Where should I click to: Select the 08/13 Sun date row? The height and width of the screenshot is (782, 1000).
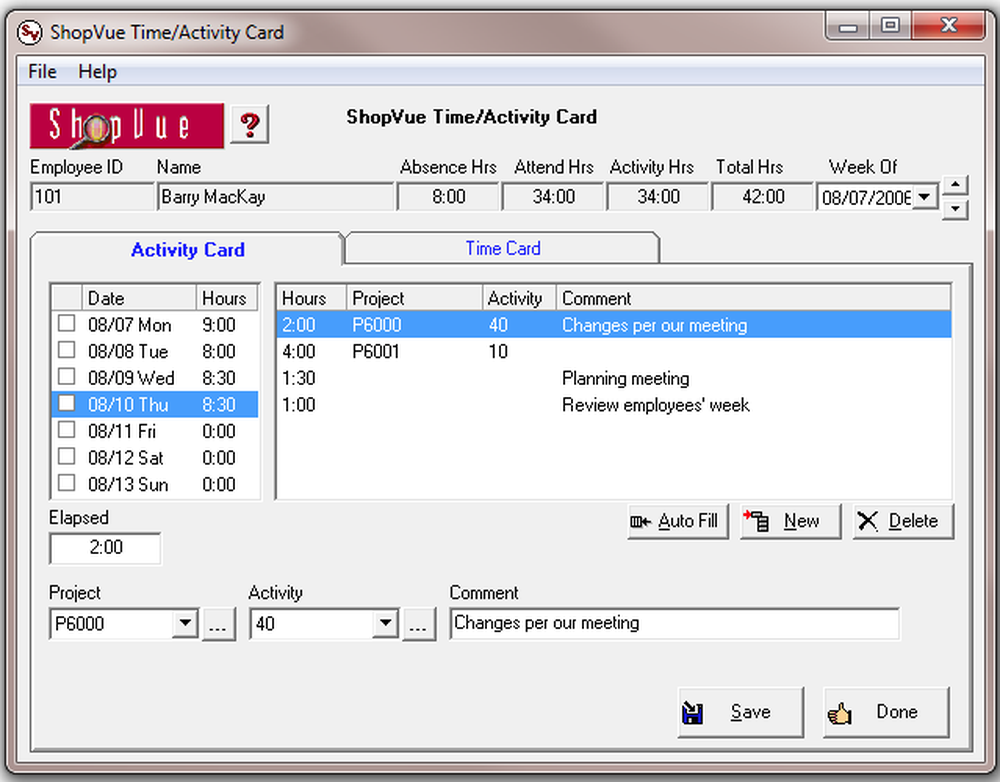pos(155,485)
